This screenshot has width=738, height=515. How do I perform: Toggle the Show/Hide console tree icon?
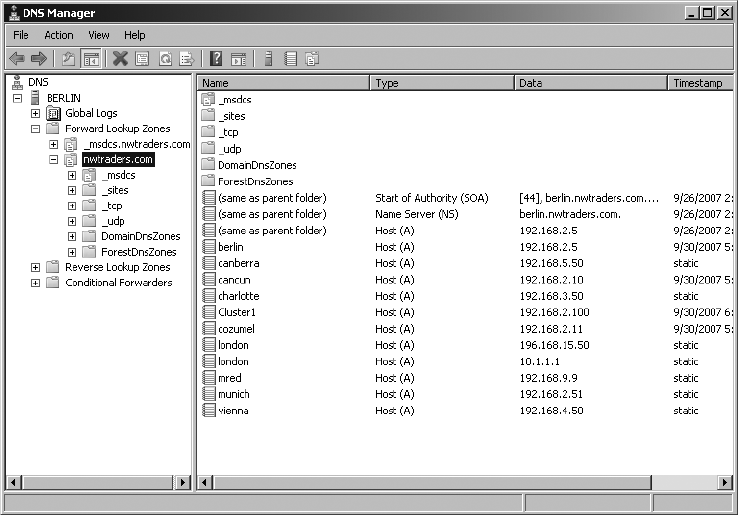pos(91,59)
